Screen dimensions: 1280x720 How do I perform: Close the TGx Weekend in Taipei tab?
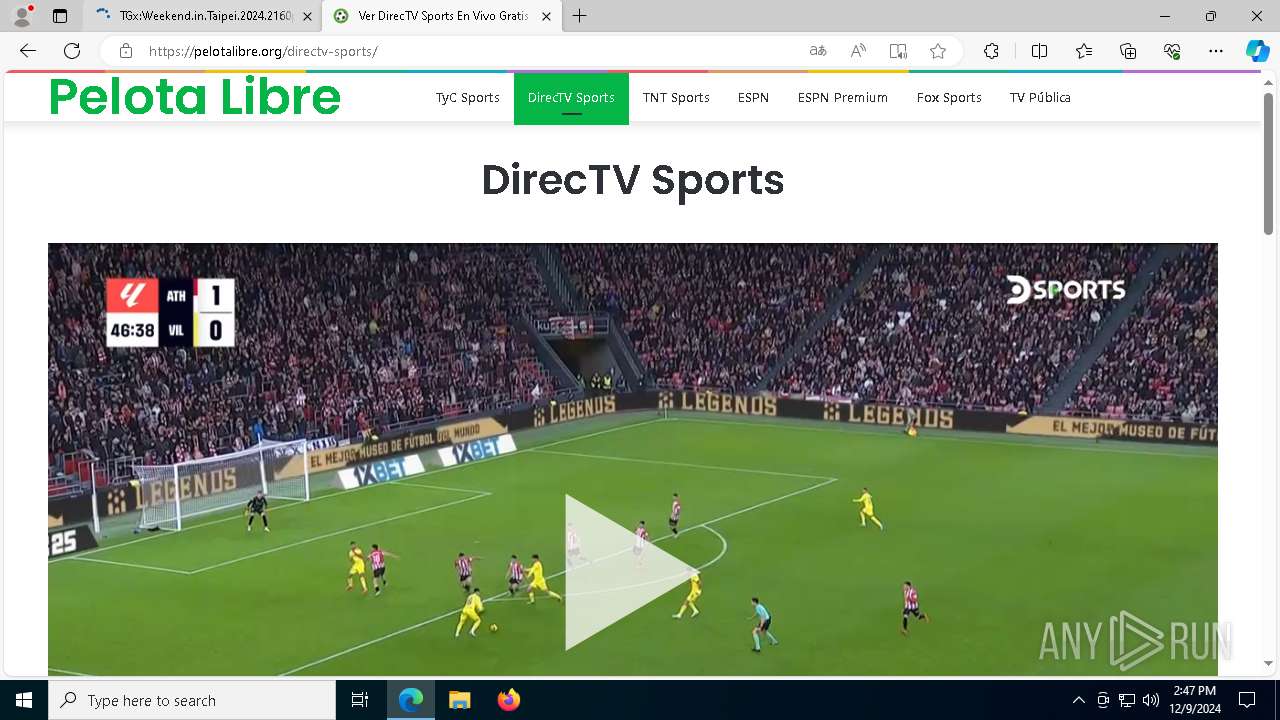tap(307, 16)
